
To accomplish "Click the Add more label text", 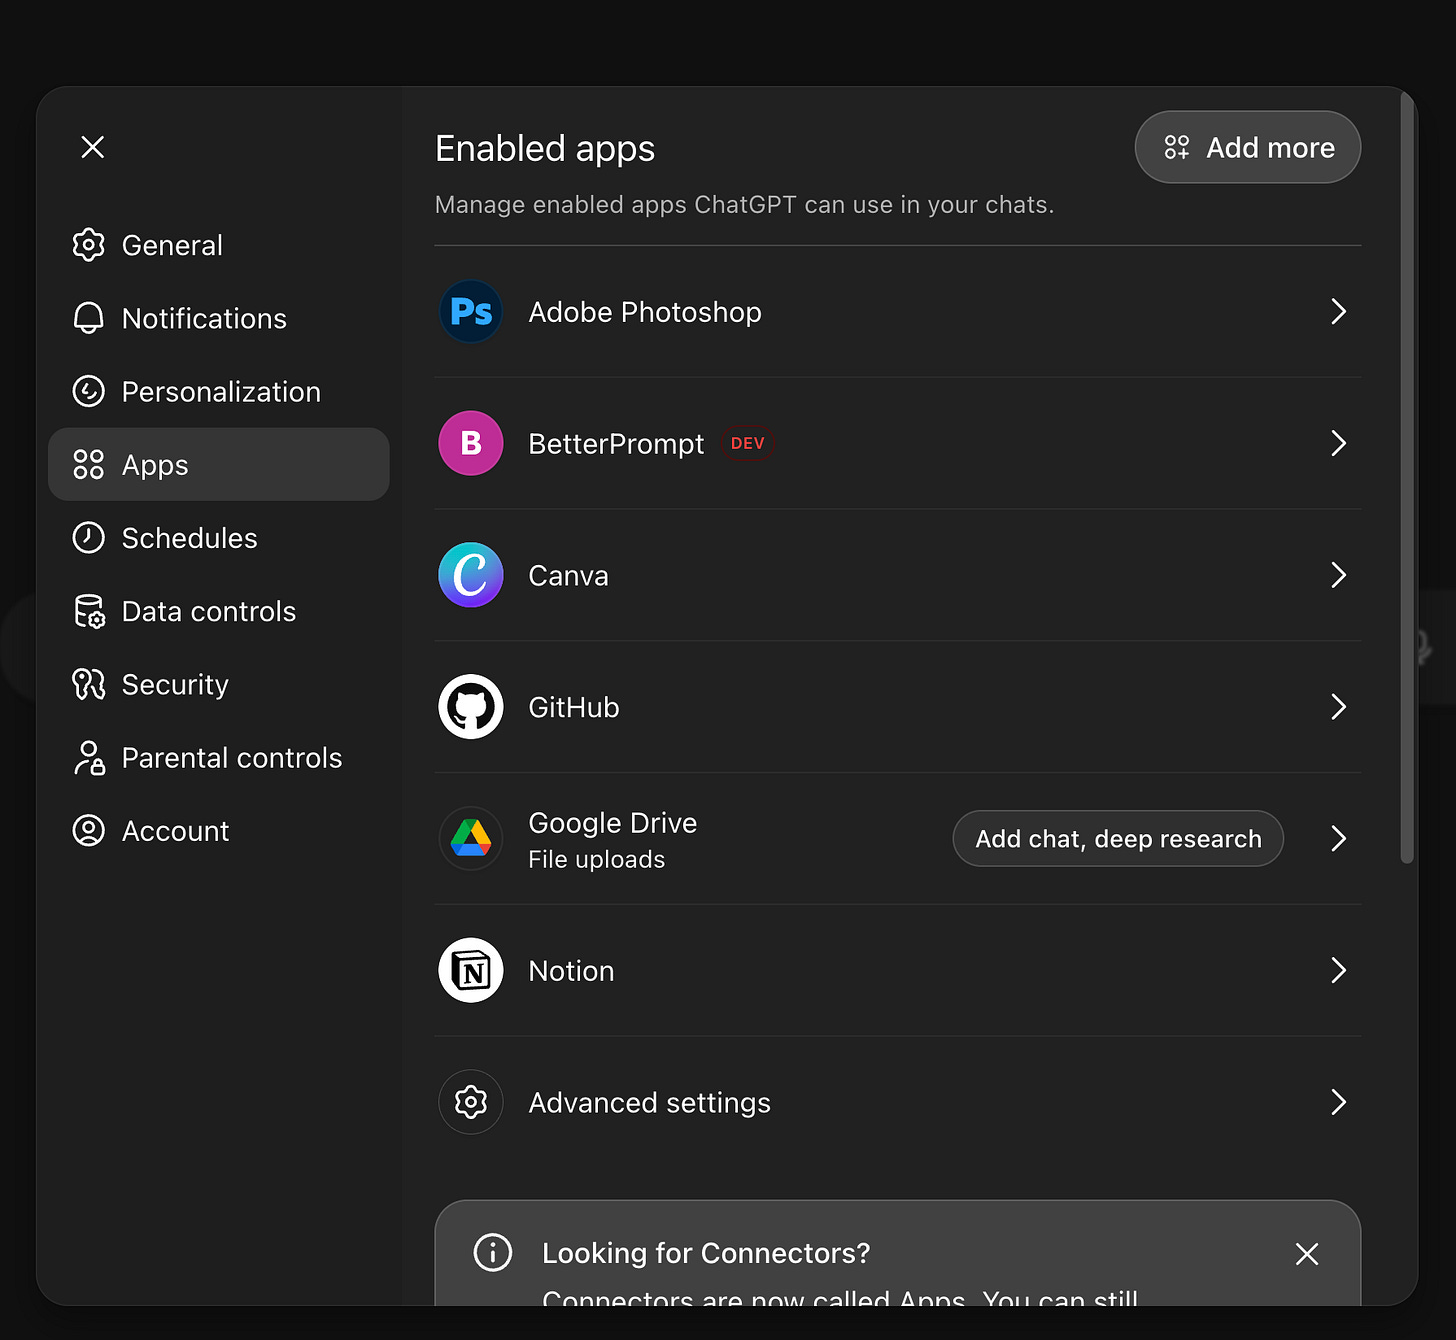I will click(x=1270, y=148).
